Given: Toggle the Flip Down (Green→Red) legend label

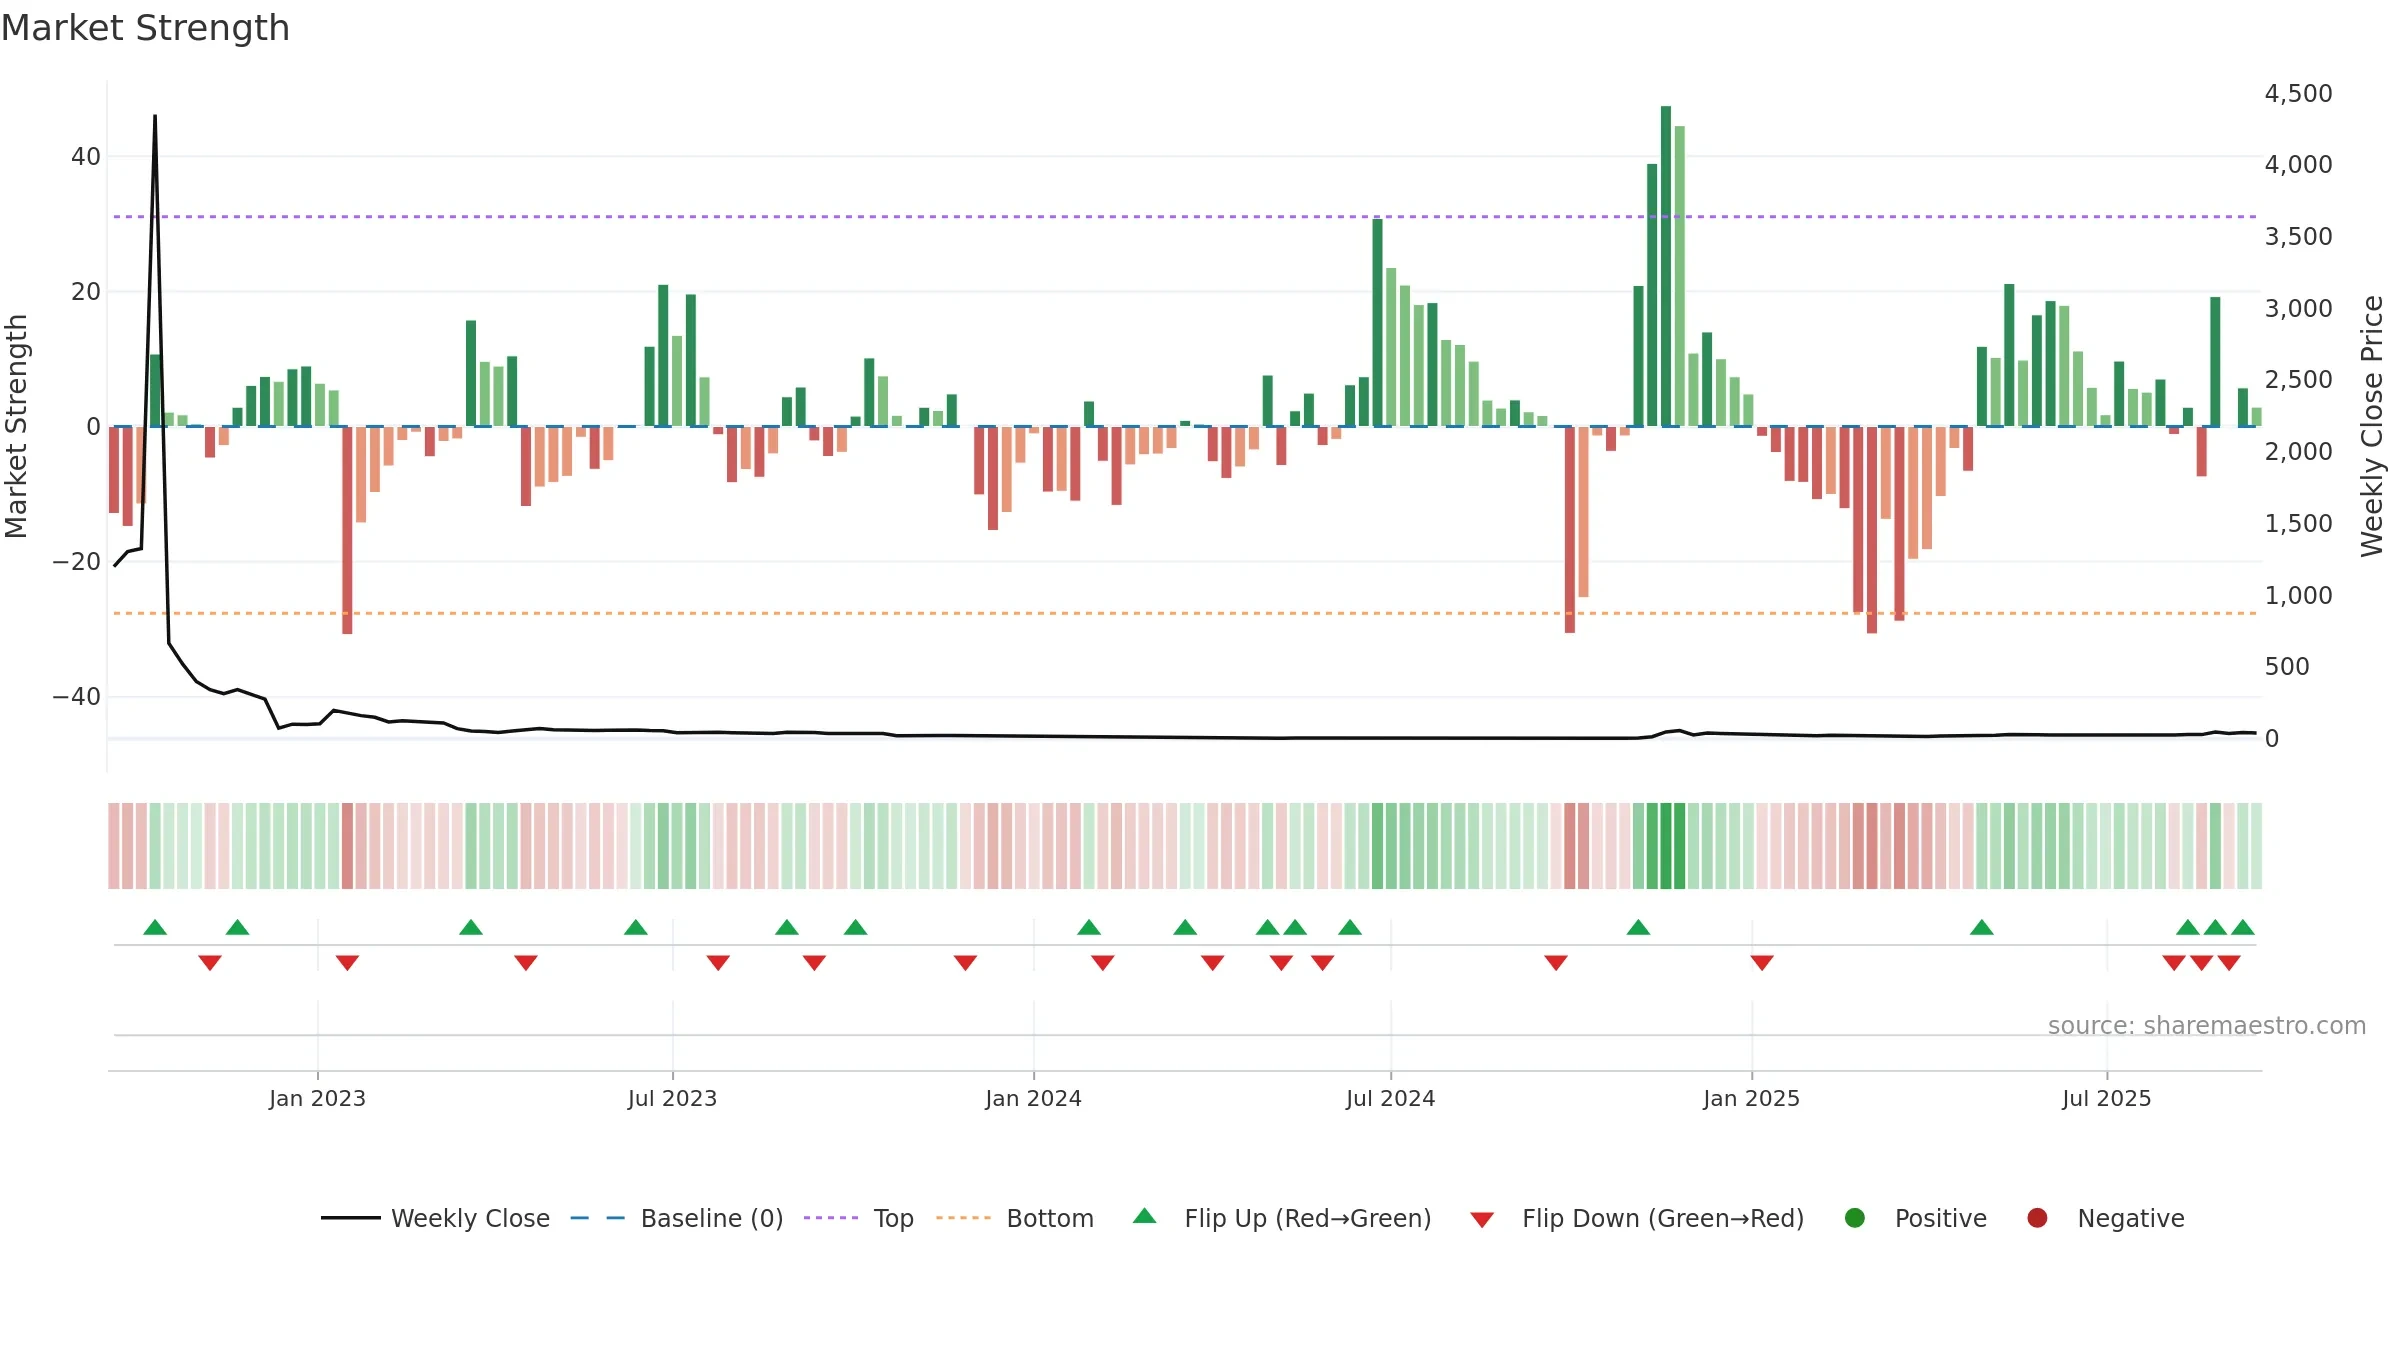Looking at the screenshot, I should click(x=1663, y=1219).
